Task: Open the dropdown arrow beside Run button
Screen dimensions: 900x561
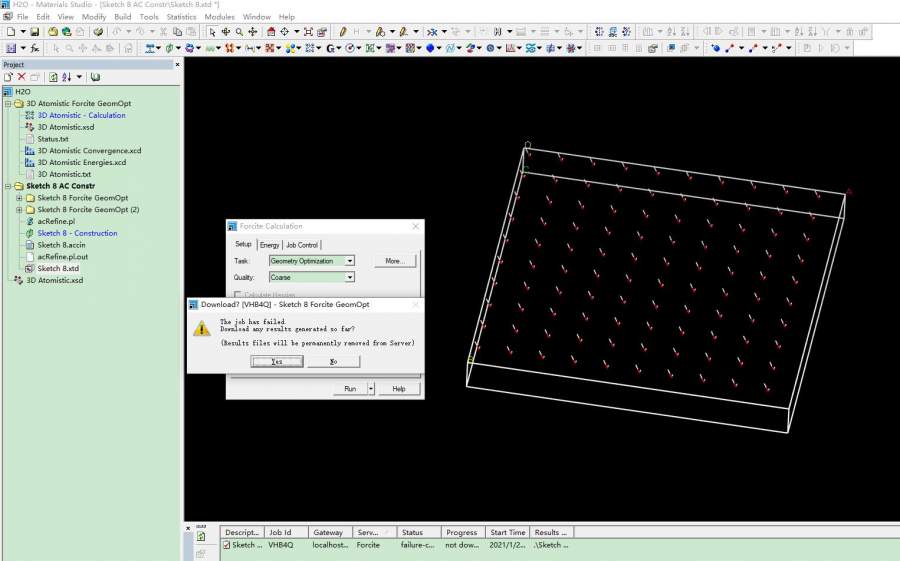Action: click(x=371, y=388)
